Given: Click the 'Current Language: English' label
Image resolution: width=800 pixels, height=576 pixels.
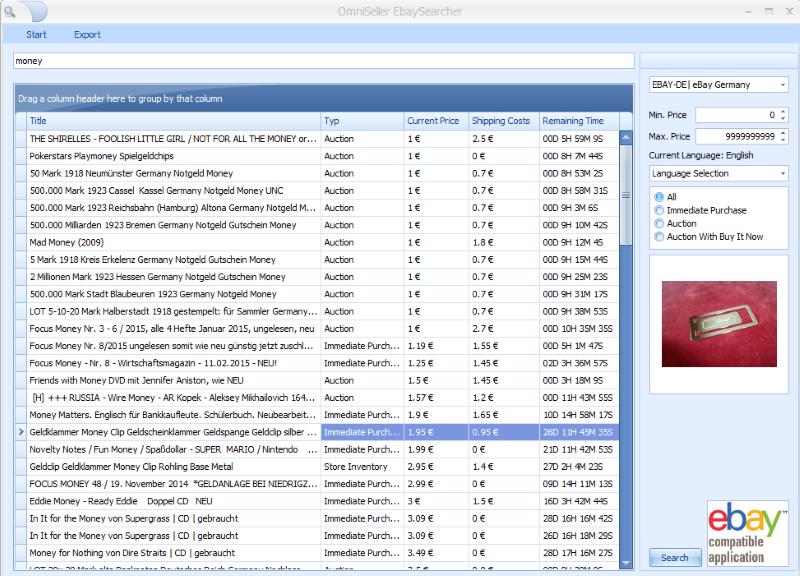Looking at the screenshot, I should click(x=701, y=155).
